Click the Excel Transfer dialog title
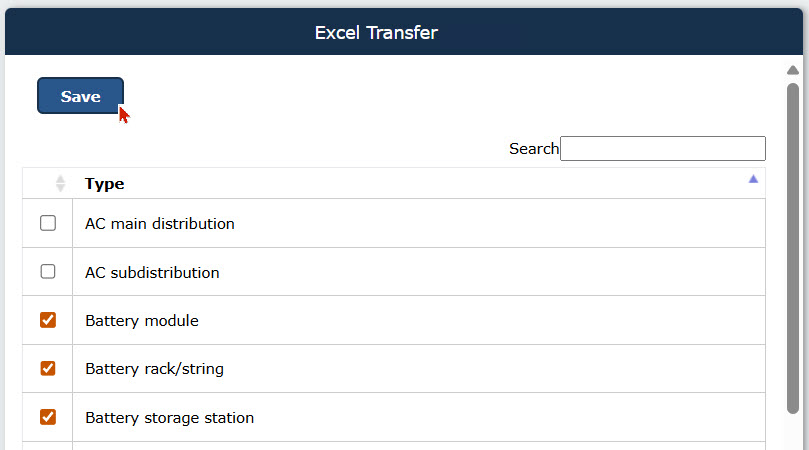Image resolution: width=809 pixels, height=450 pixels. [x=376, y=33]
